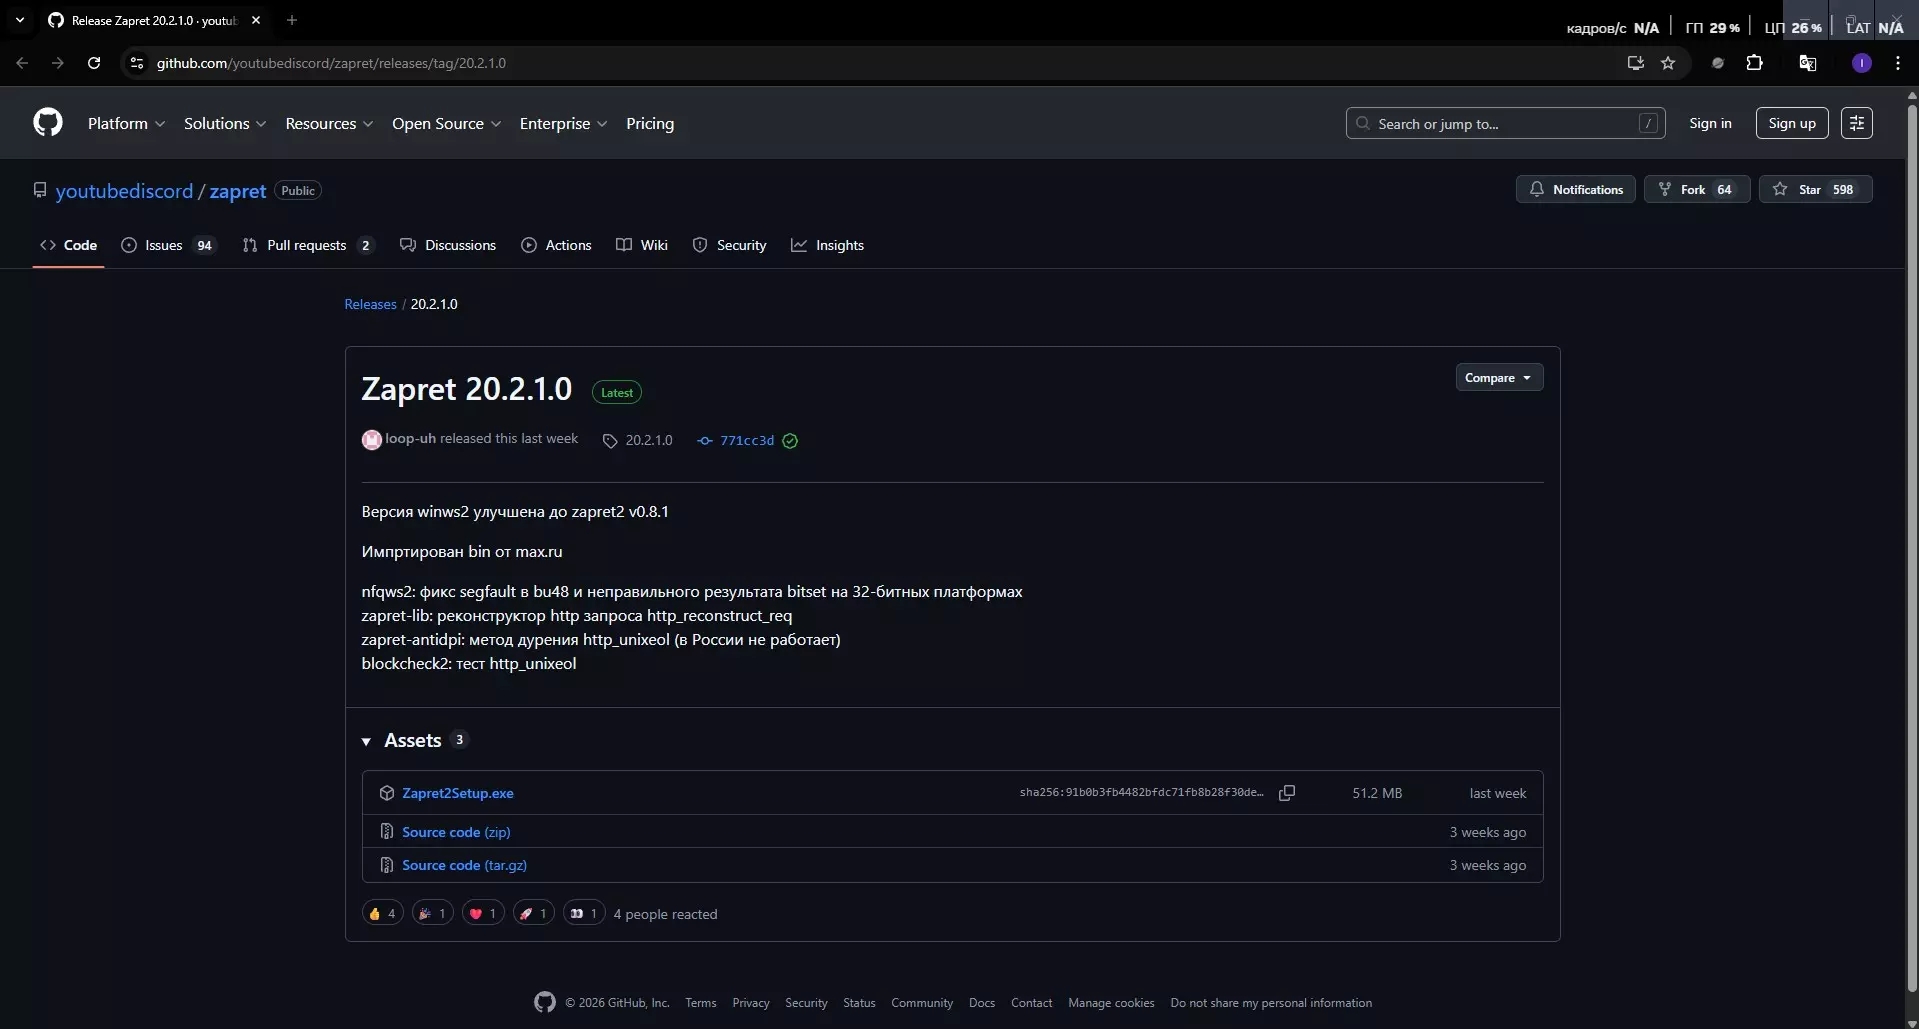Open the Pull requests tab
The image size is (1919, 1029).
click(x=307, y=246)
